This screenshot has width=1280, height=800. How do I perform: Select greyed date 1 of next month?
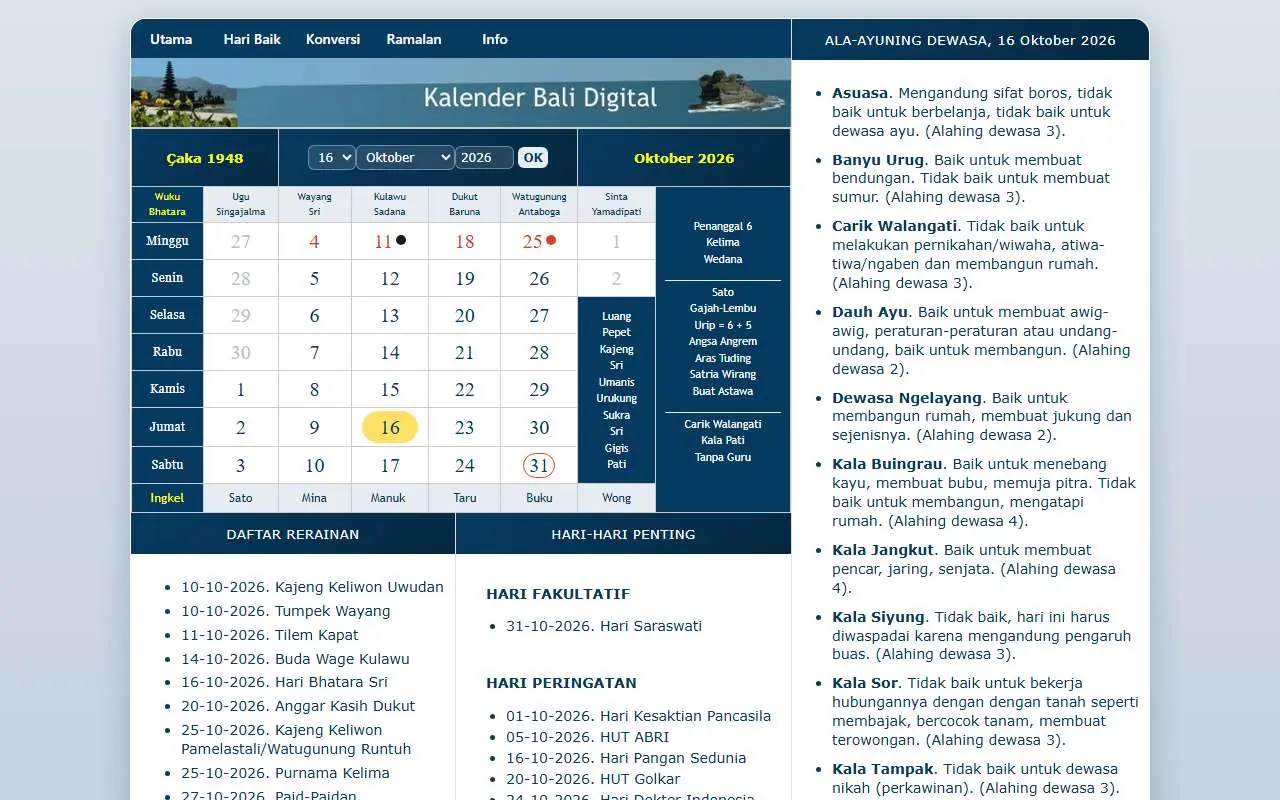point(616,241)
